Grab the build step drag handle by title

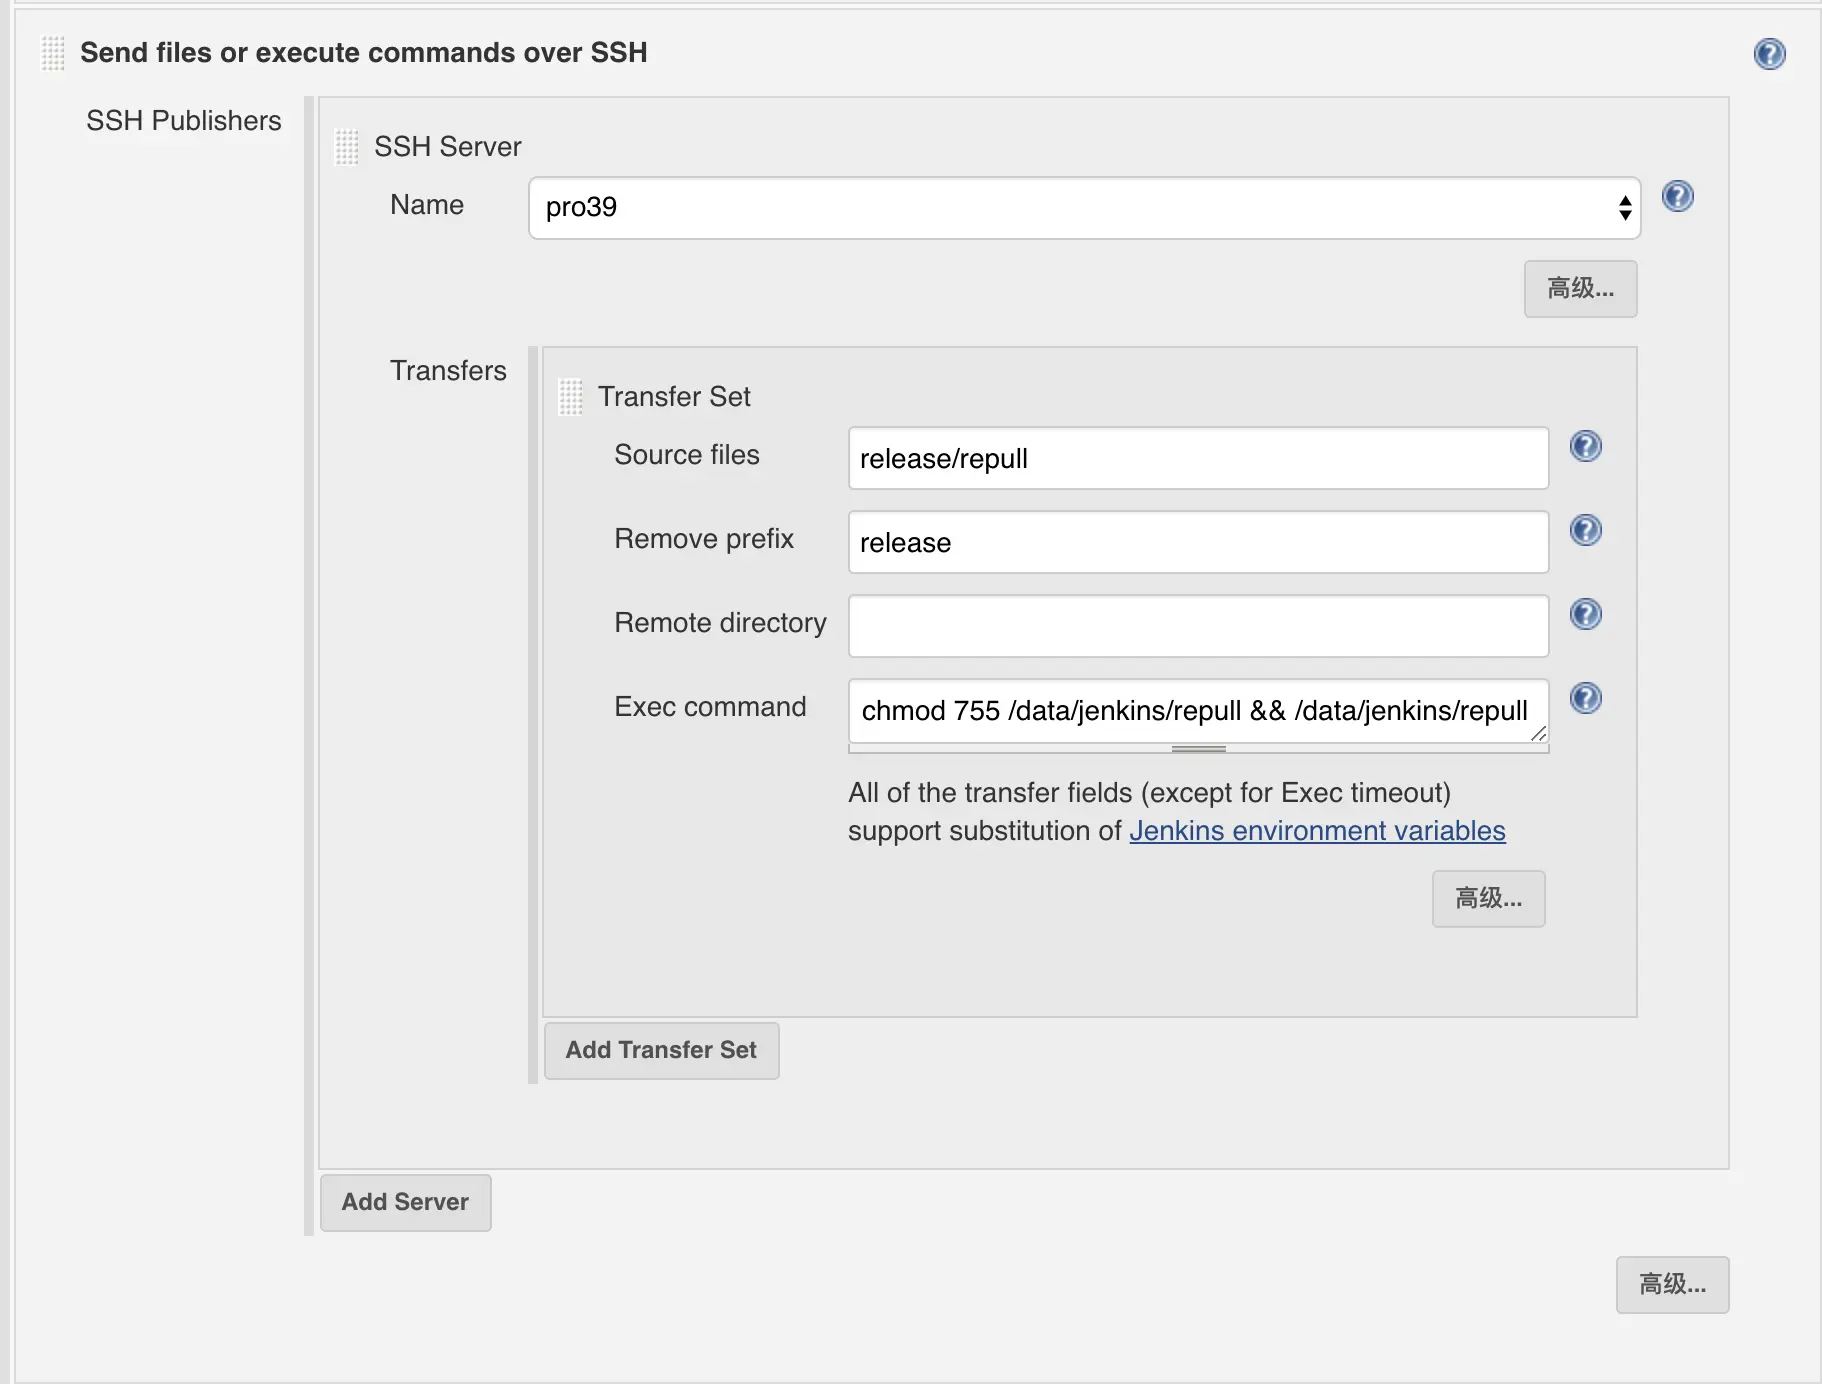point(53,53)
